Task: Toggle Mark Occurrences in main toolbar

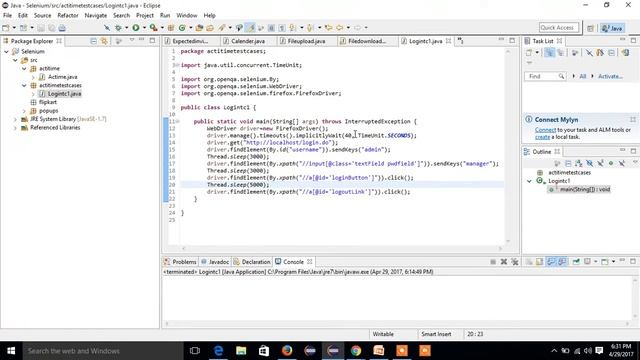Action: click(x=251, y=28)
